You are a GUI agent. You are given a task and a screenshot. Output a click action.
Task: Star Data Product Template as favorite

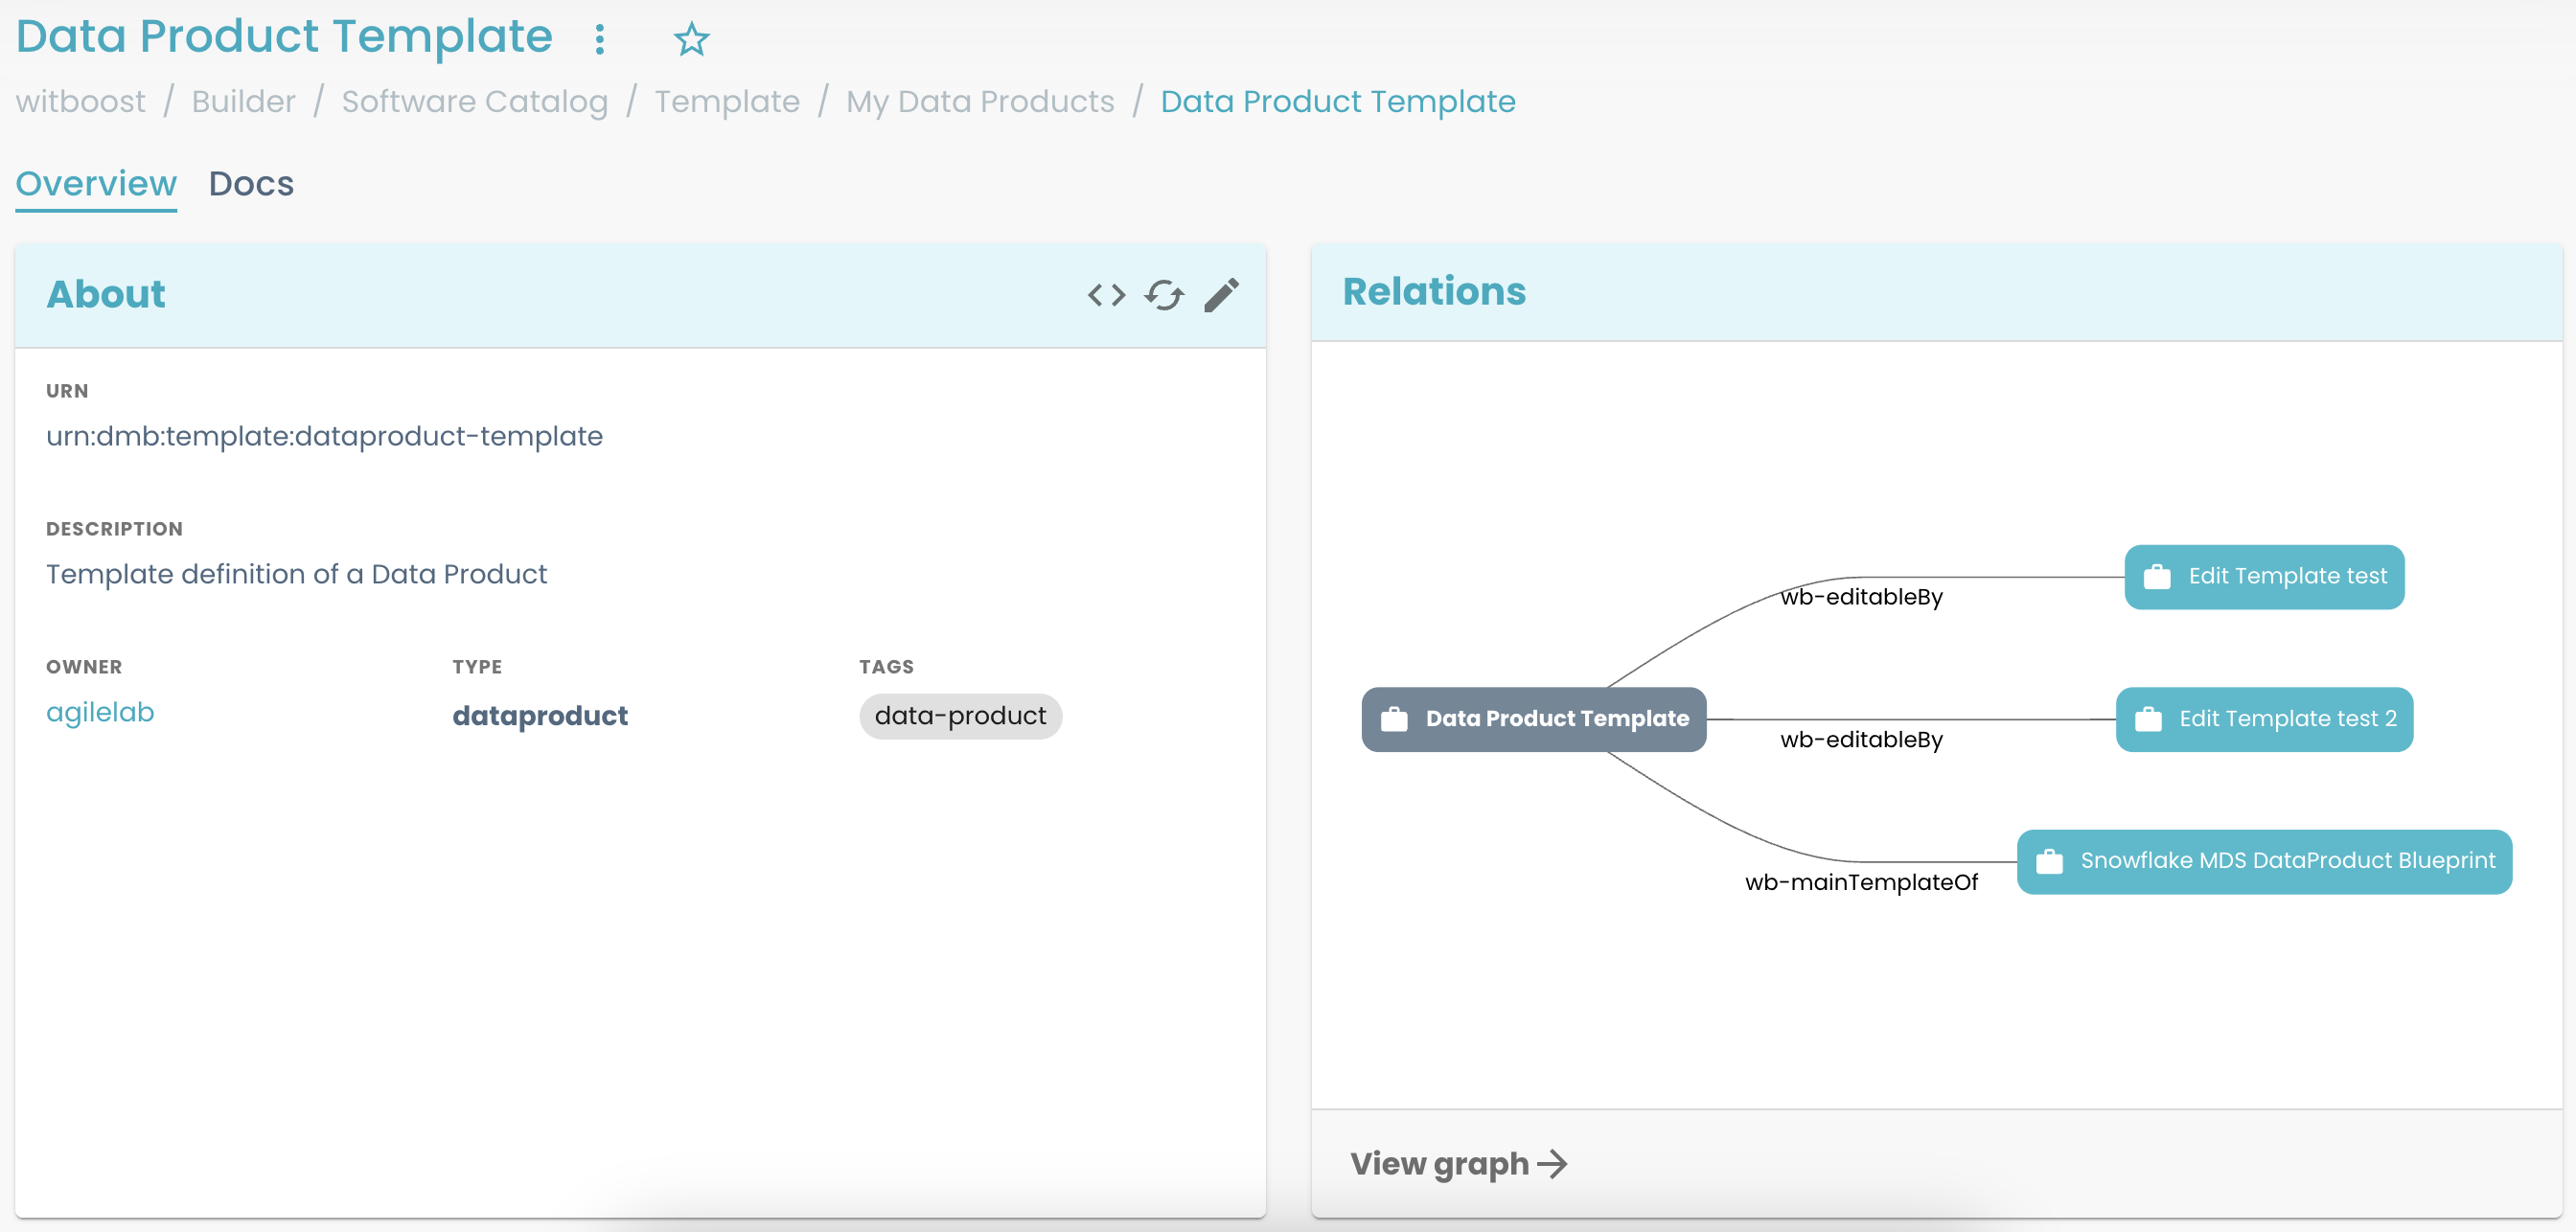pyautogui.click(x=691, y=40)
